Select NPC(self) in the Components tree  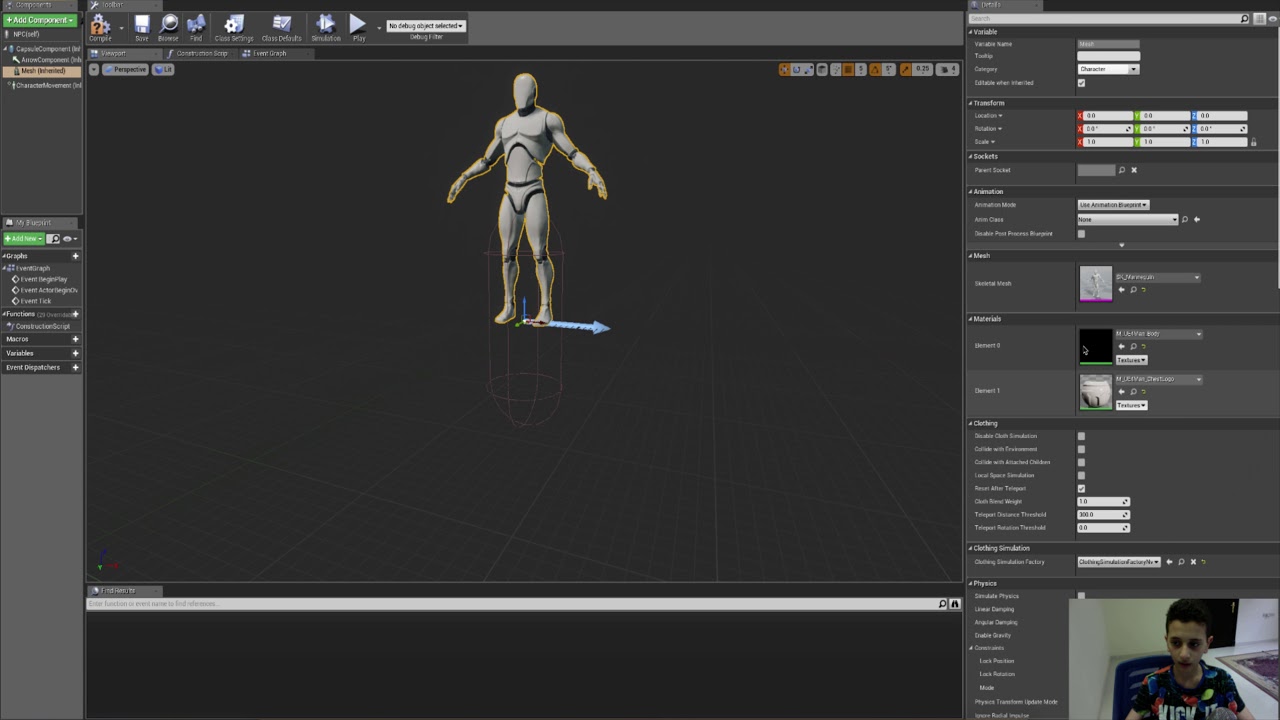[26, 34]
